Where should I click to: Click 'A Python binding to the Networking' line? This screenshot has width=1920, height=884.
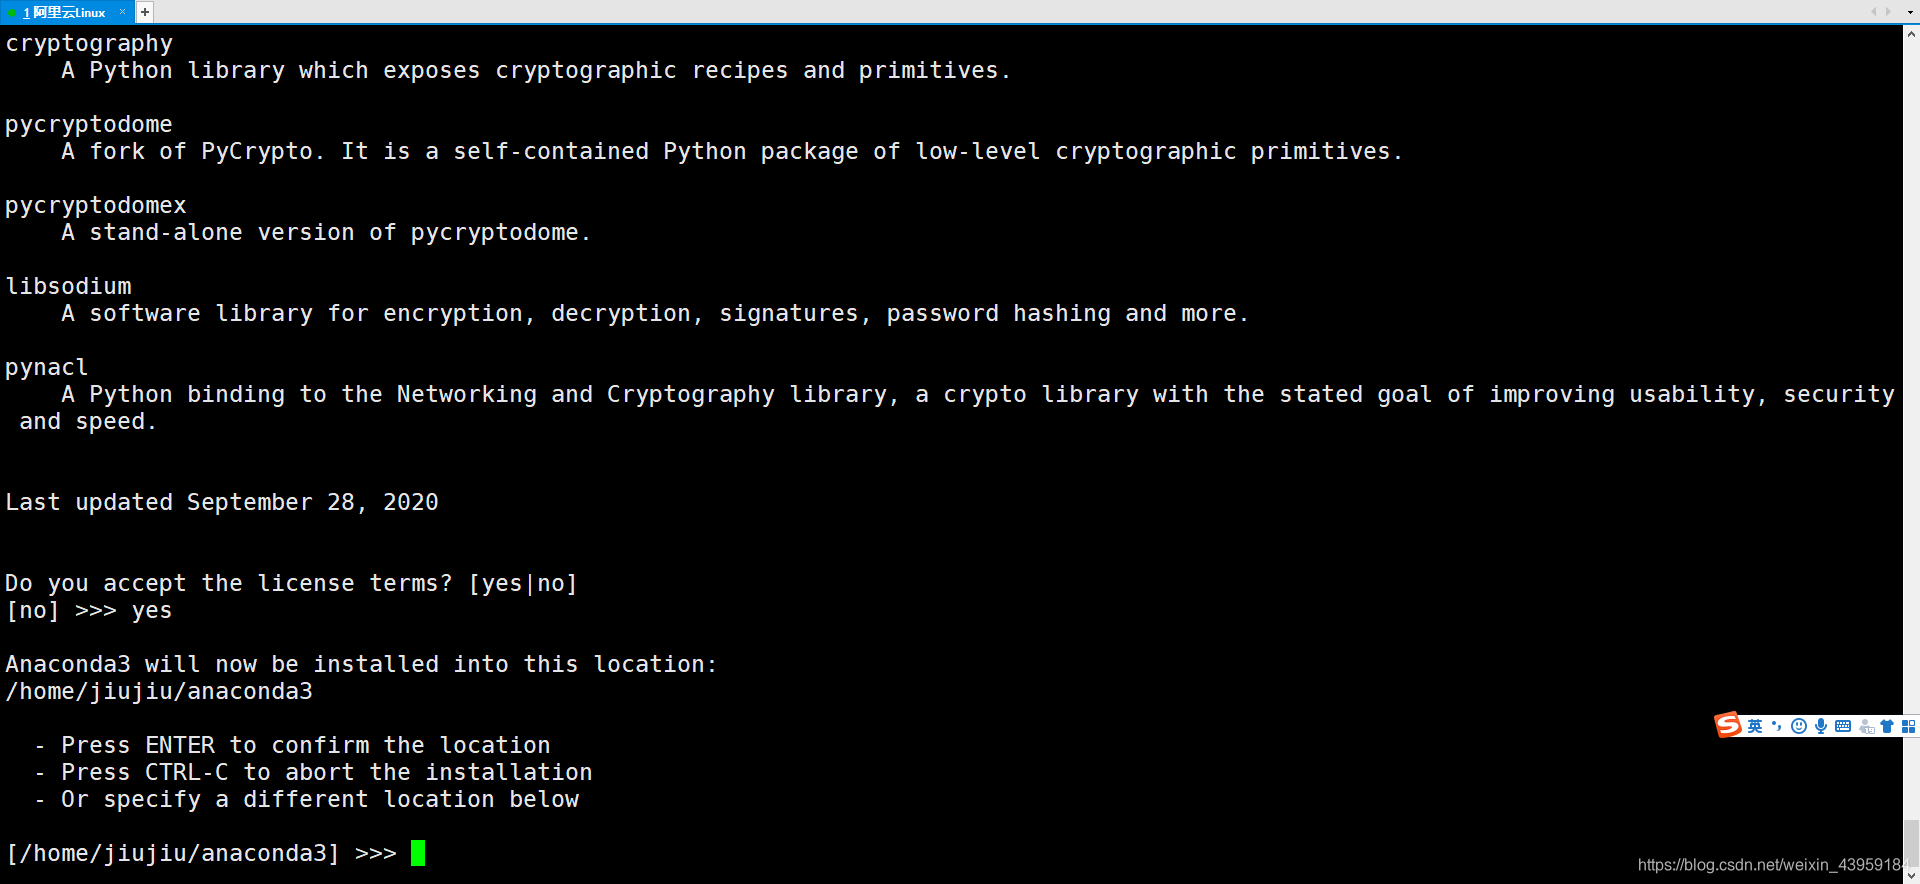point(978,394)
